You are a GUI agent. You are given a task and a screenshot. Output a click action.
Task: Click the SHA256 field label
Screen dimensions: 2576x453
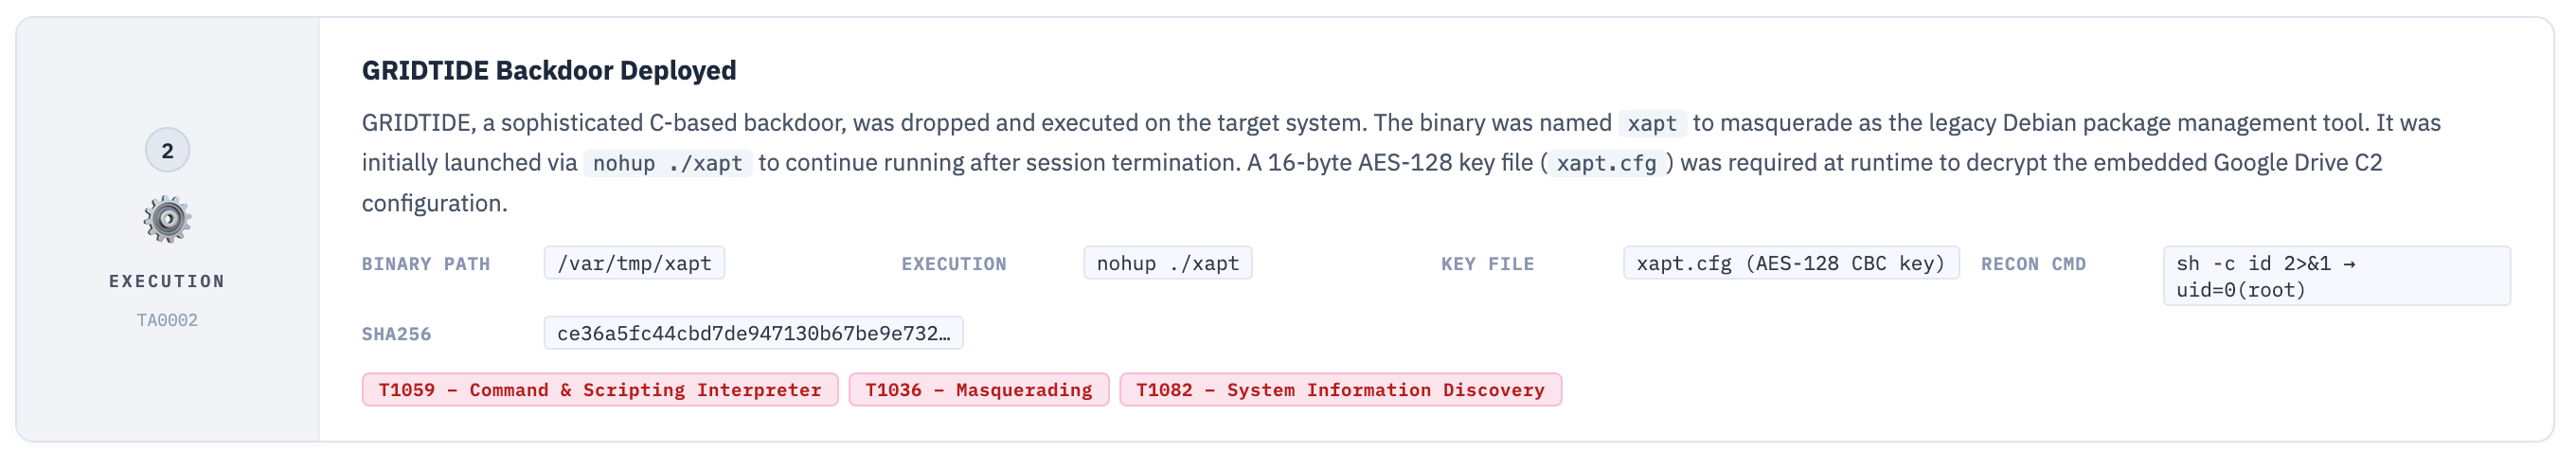click(x=396, y=335)
